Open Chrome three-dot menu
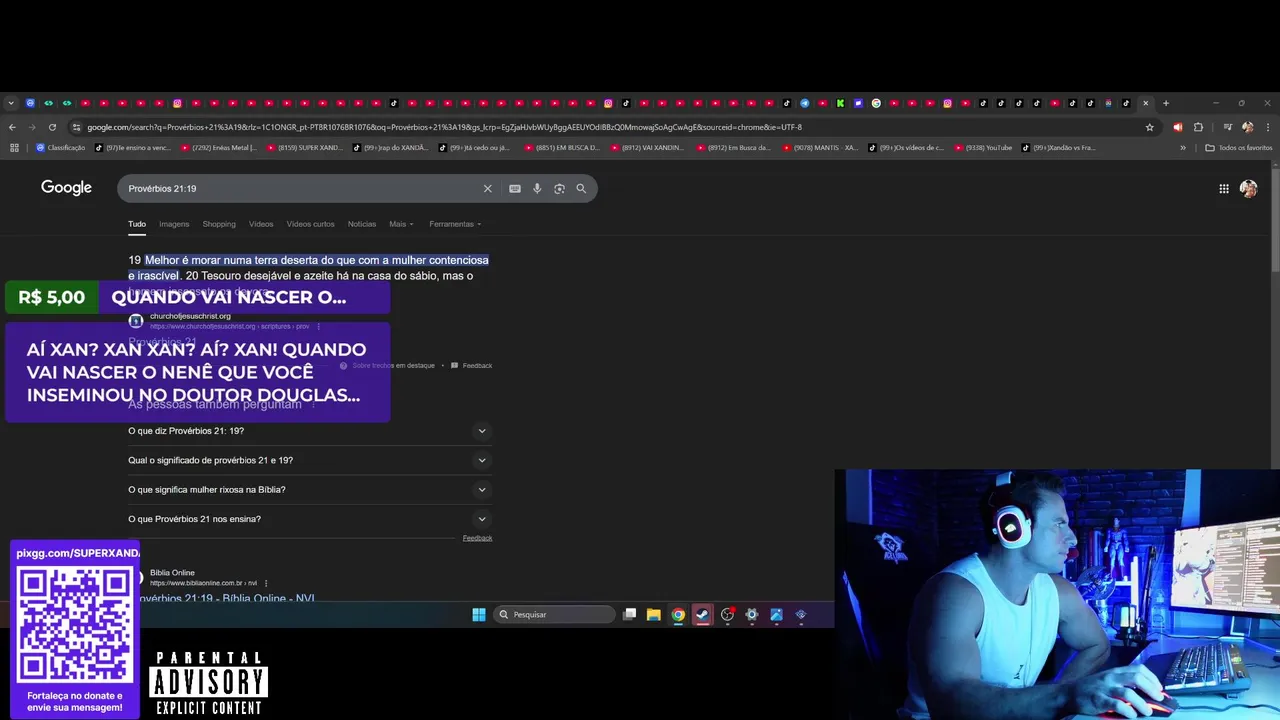 pyautogui.click(x=1268, y=127)
